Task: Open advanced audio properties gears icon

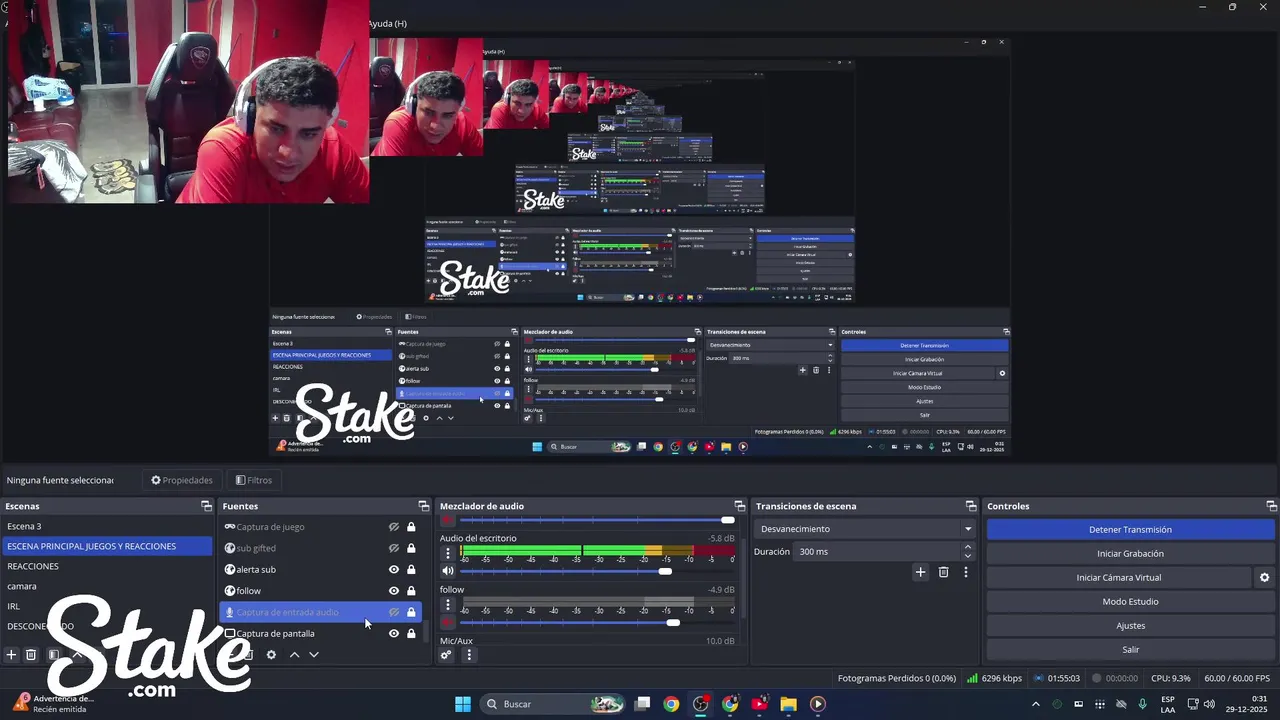Action: pos(446,655)
